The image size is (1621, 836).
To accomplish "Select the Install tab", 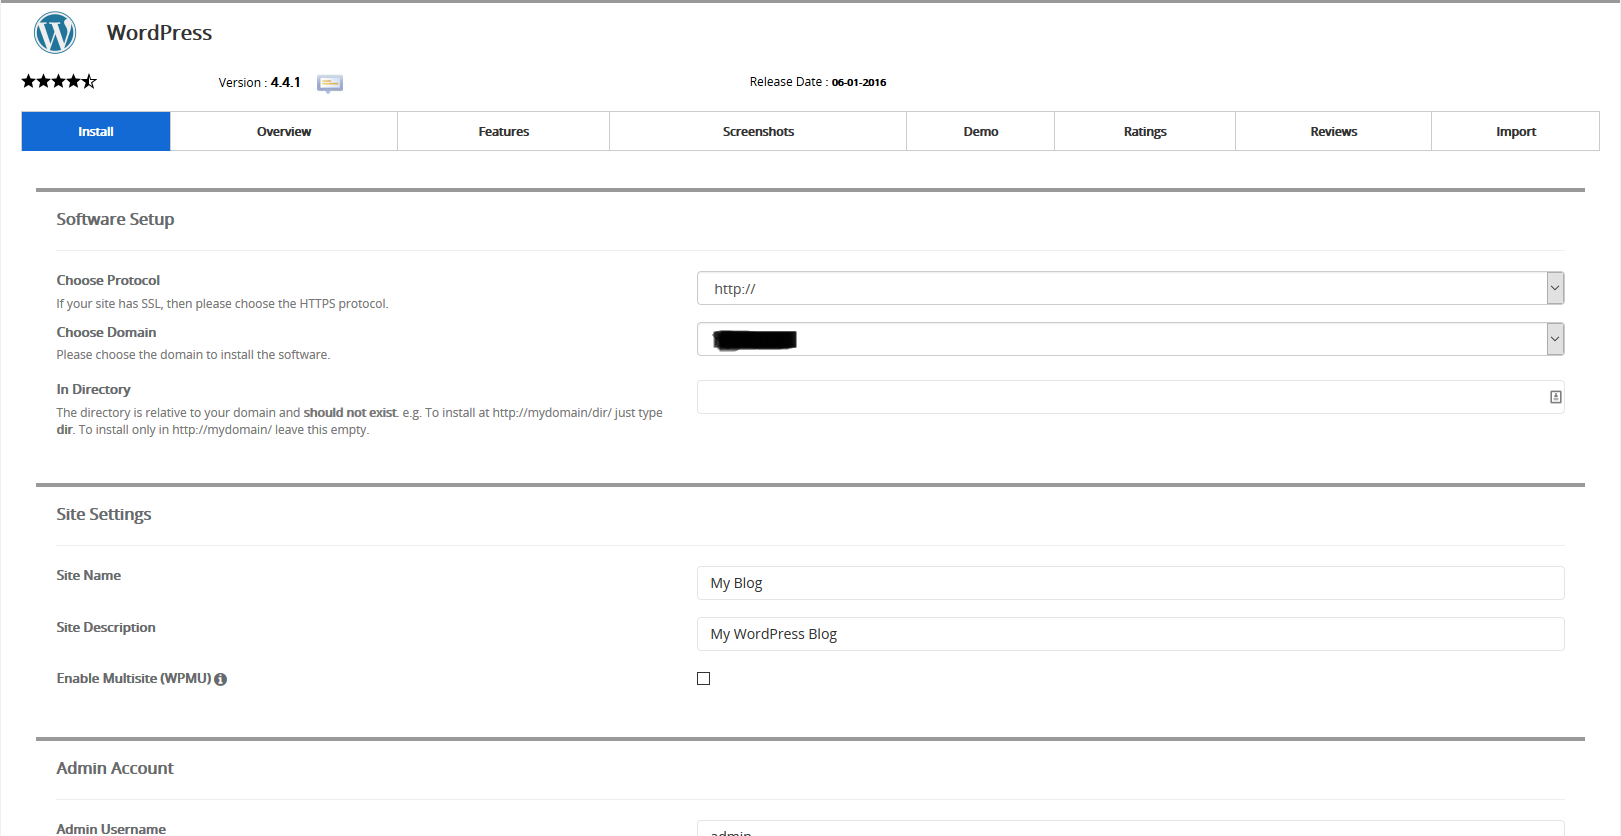I will [x=96, y=131].
